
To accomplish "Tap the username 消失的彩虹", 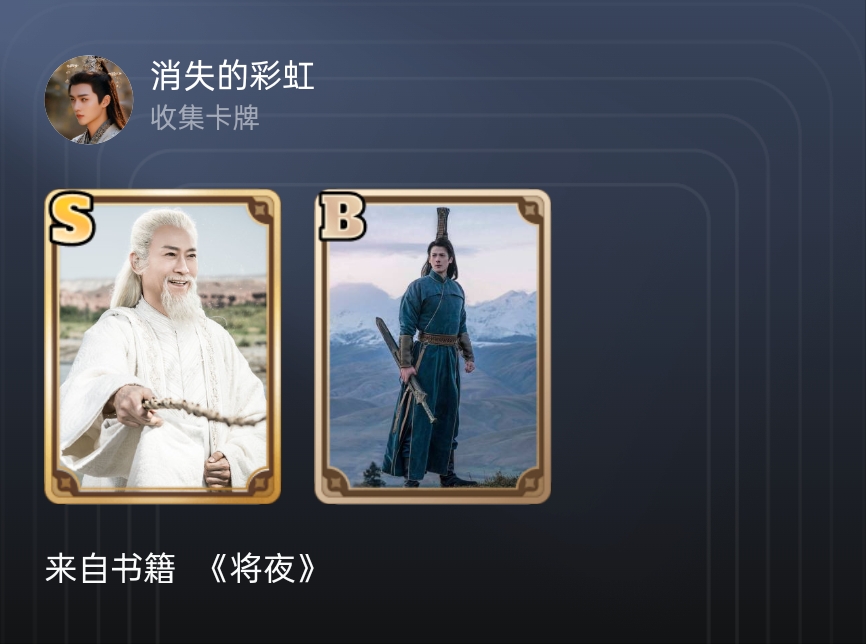I will point(233,76).
